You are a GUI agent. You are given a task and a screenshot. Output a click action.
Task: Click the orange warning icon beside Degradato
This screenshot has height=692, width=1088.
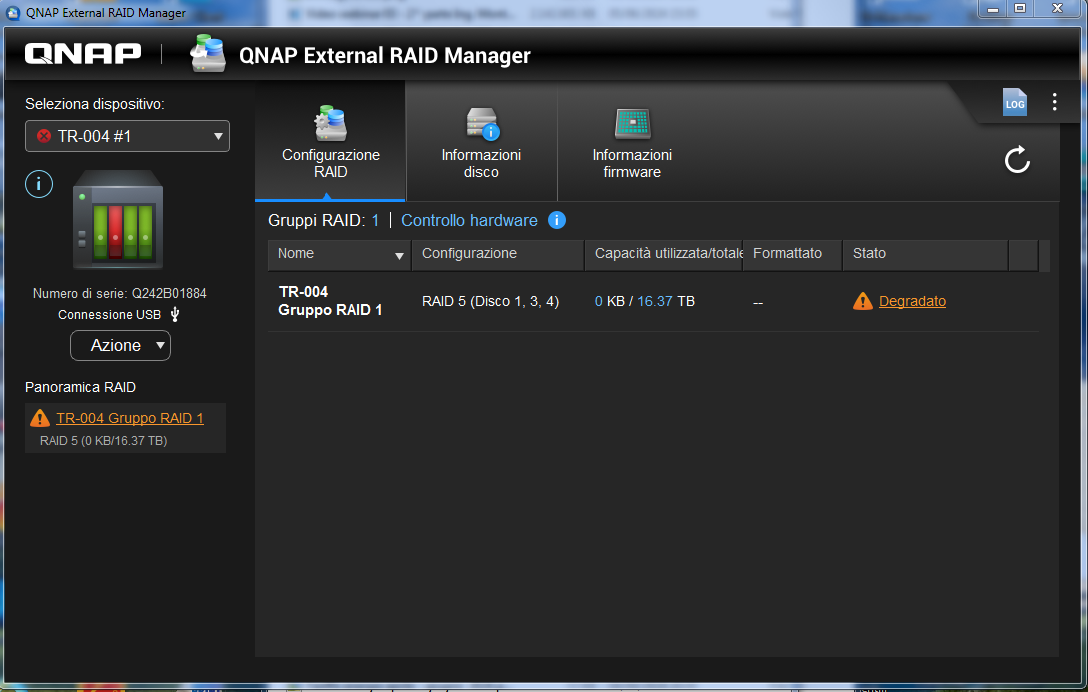pos(862,301)
